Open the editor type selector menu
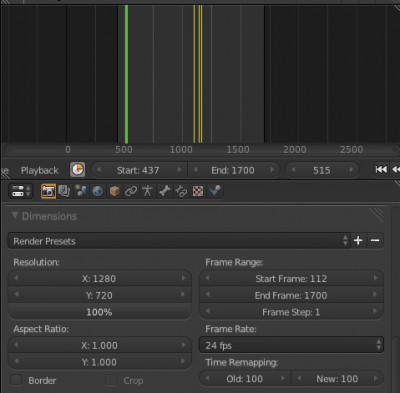The image size is (400, 393). coord(21,191)
